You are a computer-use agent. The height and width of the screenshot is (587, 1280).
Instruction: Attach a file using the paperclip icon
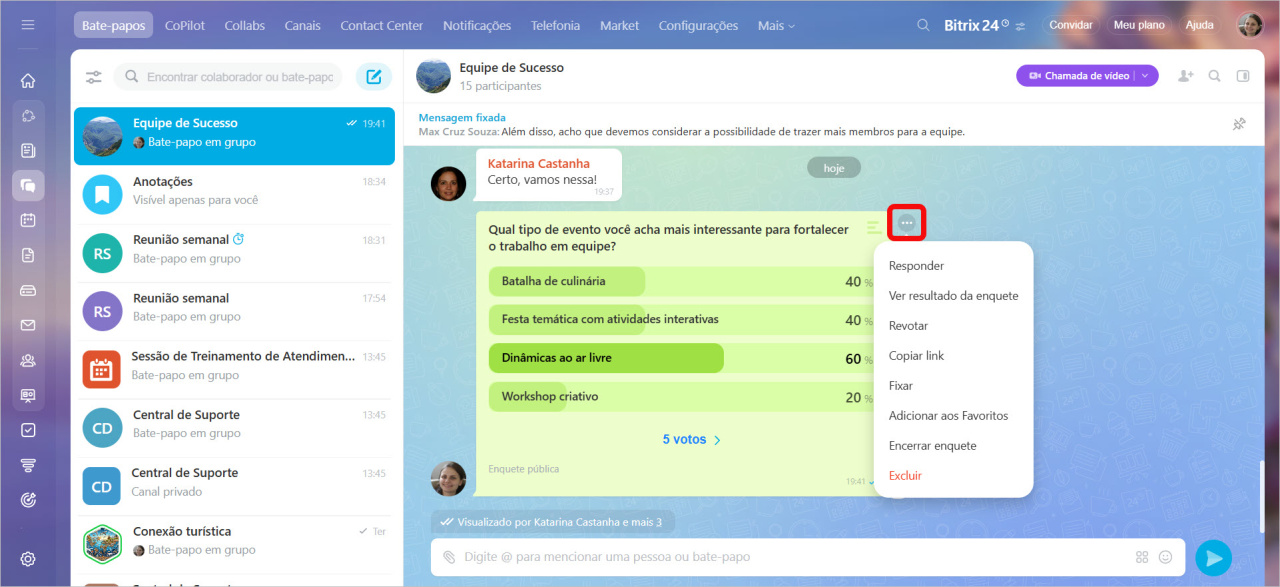pyautogui.click(x=450, y=557)
